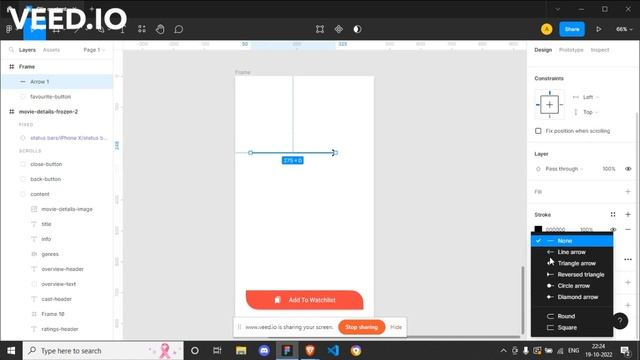The height and width of the screenshot is (360, 640).
Task: Click the Use as mask icon
Action: click(358, 29)
